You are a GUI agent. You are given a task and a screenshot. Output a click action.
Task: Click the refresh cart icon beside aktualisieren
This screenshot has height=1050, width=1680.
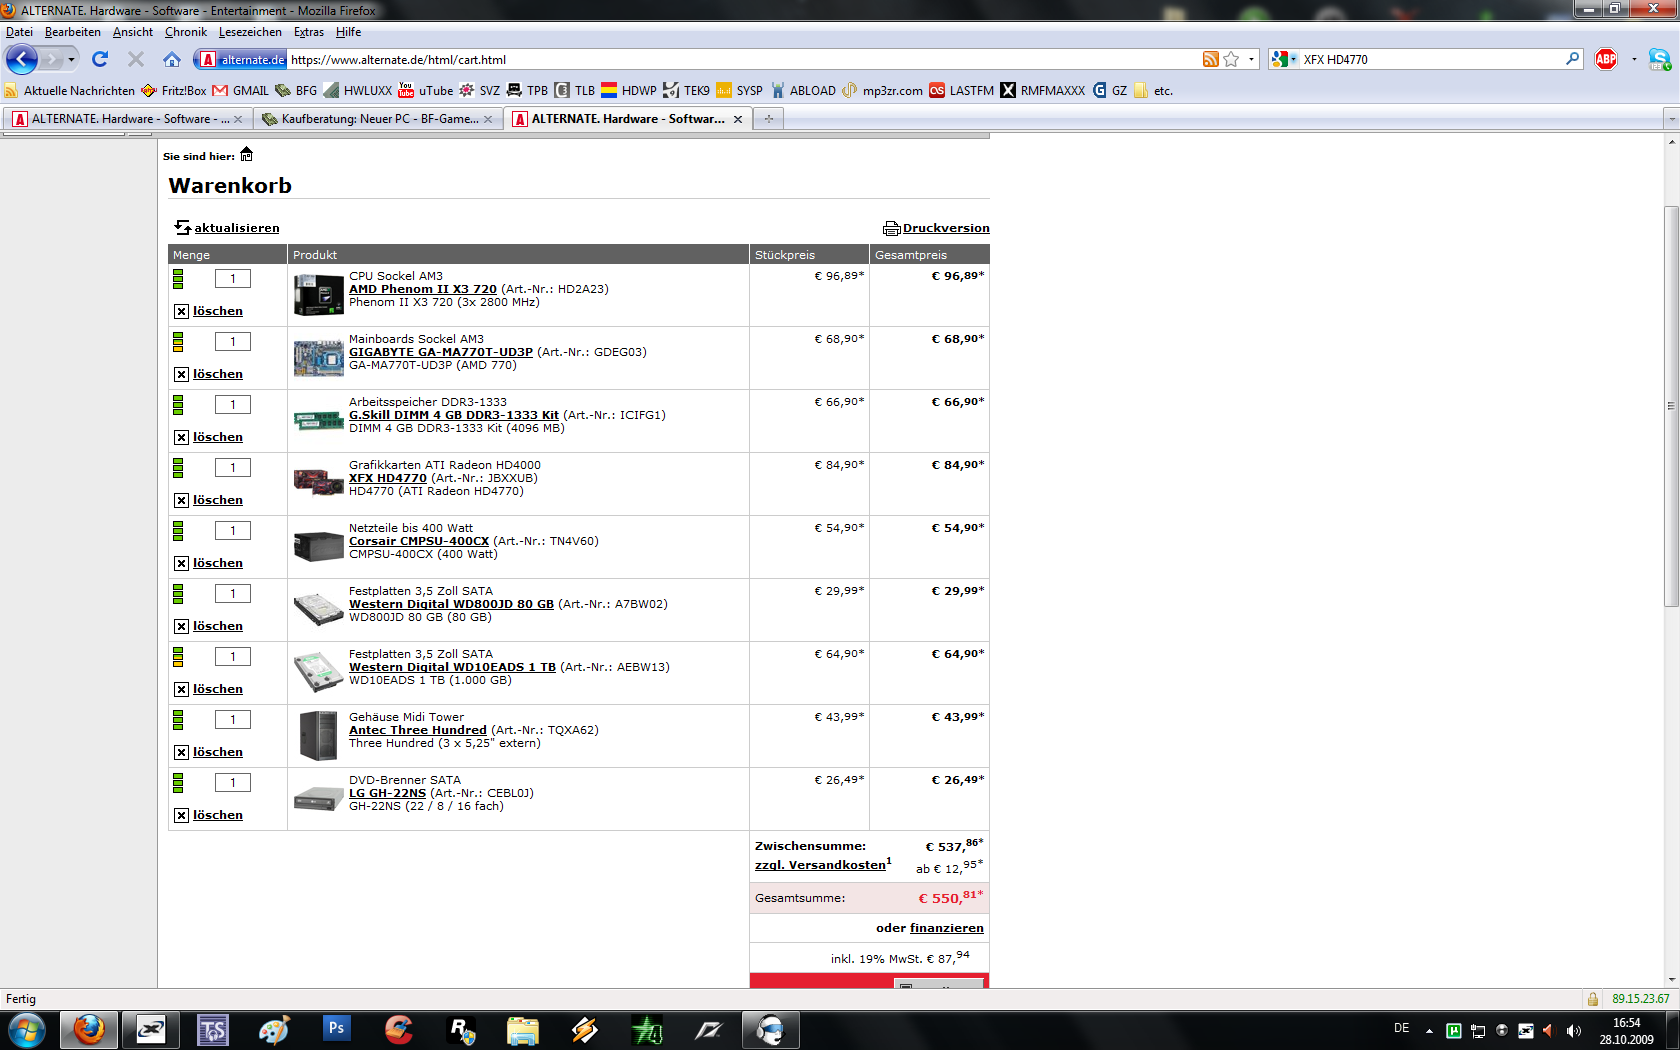tap(182, 227)
